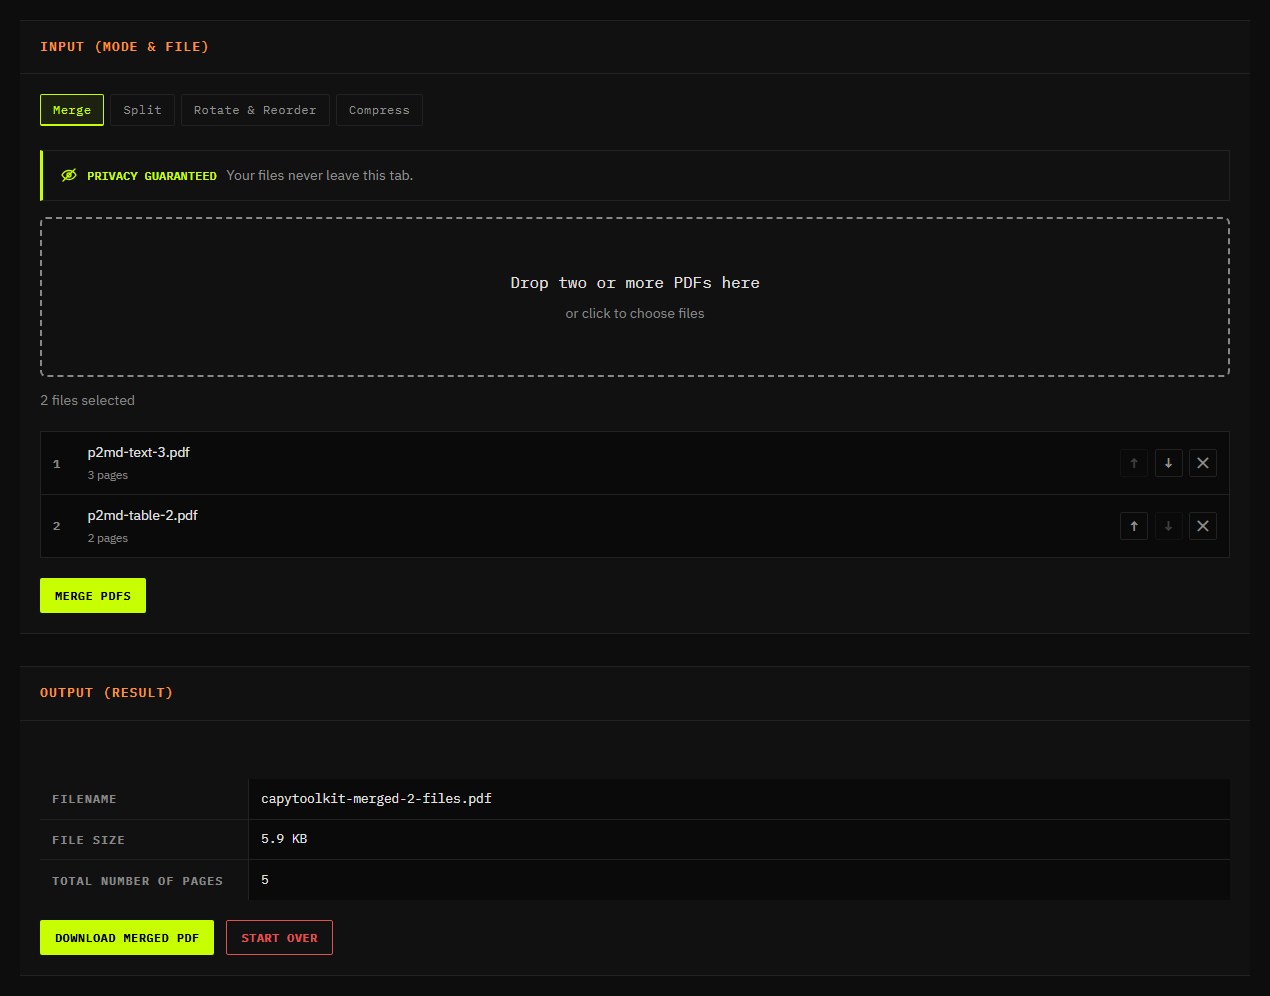Select the p2md-text-3.pdf file row

pos(635,463)
